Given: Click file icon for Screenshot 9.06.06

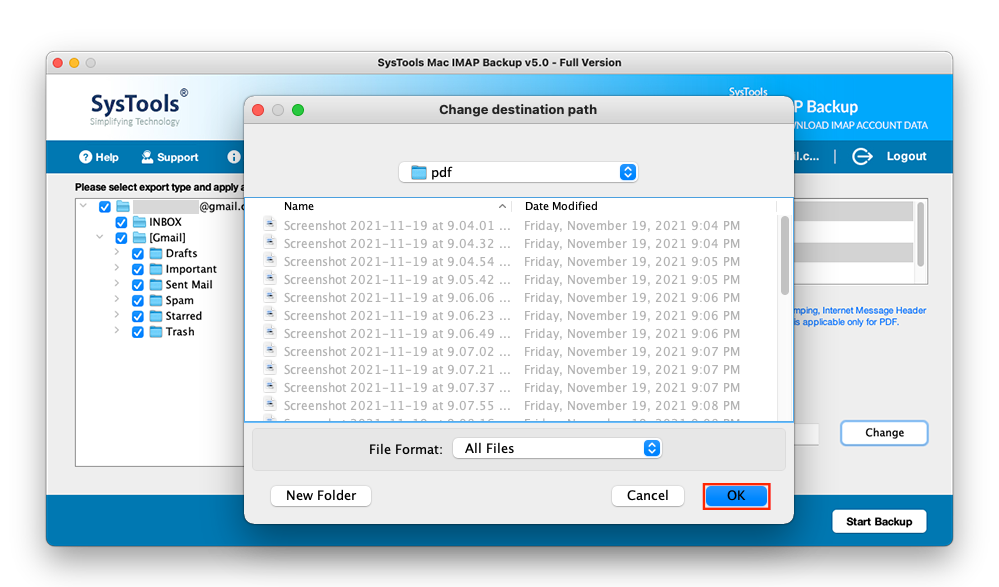Looking at the screenshot, I should coord(271,296).
